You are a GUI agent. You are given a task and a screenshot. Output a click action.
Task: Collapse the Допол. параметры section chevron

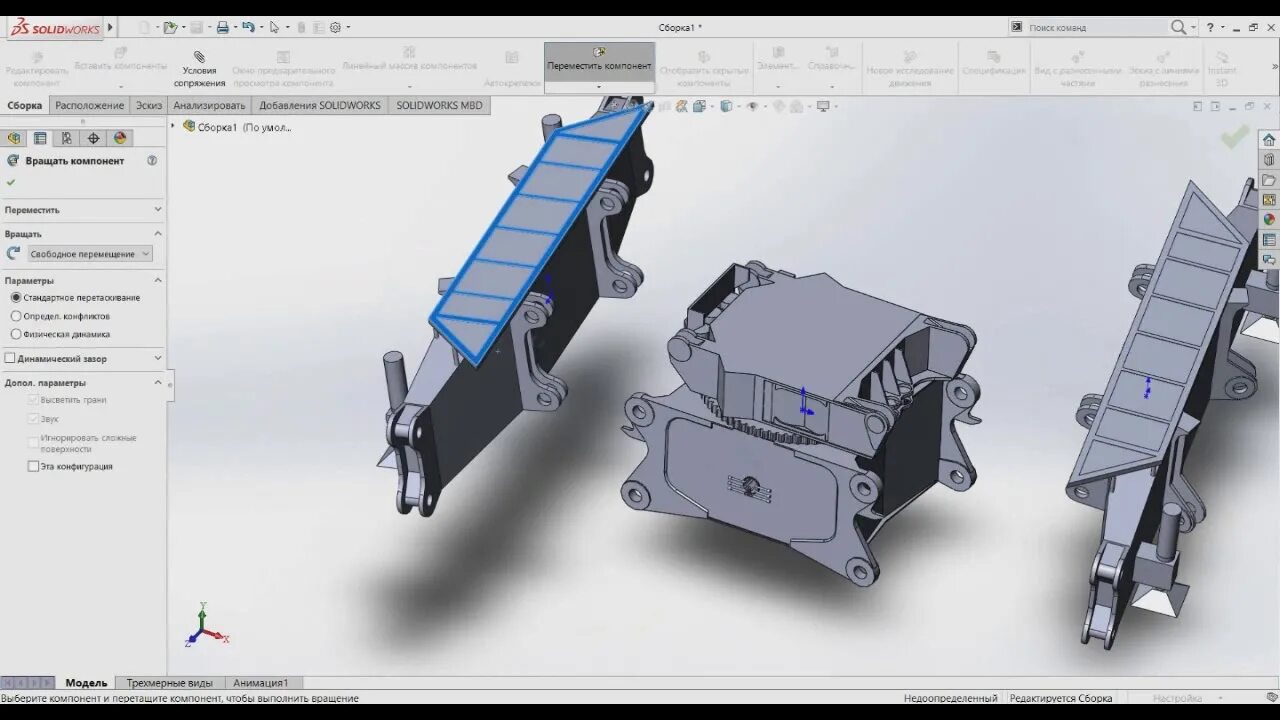[x=157, y=382]
